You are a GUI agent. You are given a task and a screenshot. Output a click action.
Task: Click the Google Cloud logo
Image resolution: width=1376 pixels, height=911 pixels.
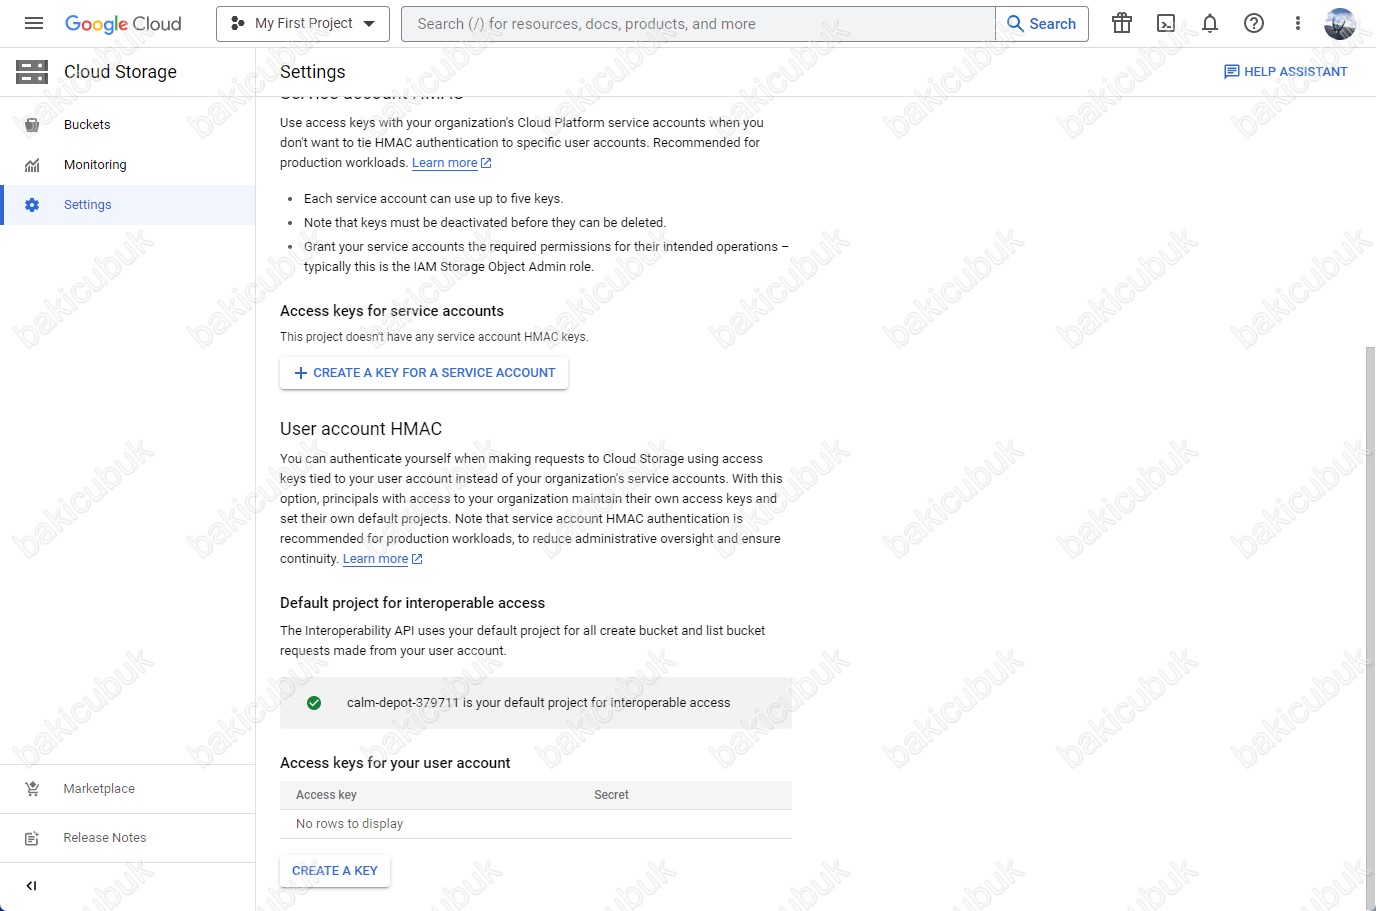(x=123, y=23)
